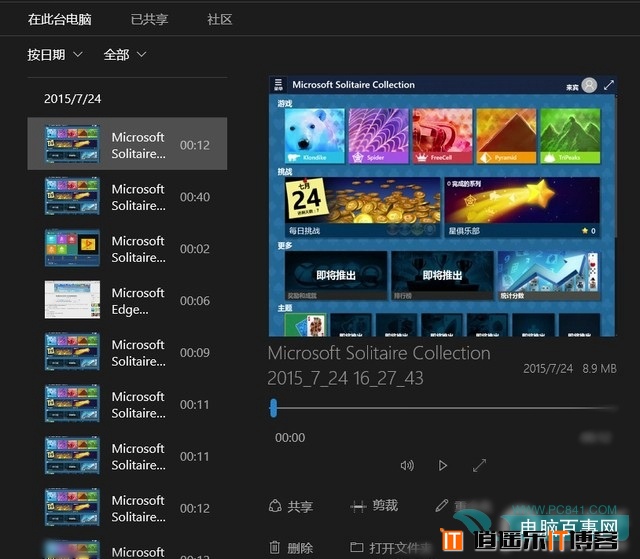640x559 pixels.
Task: Switch to the 在此台电脑 tab
Action: point(60,19)
